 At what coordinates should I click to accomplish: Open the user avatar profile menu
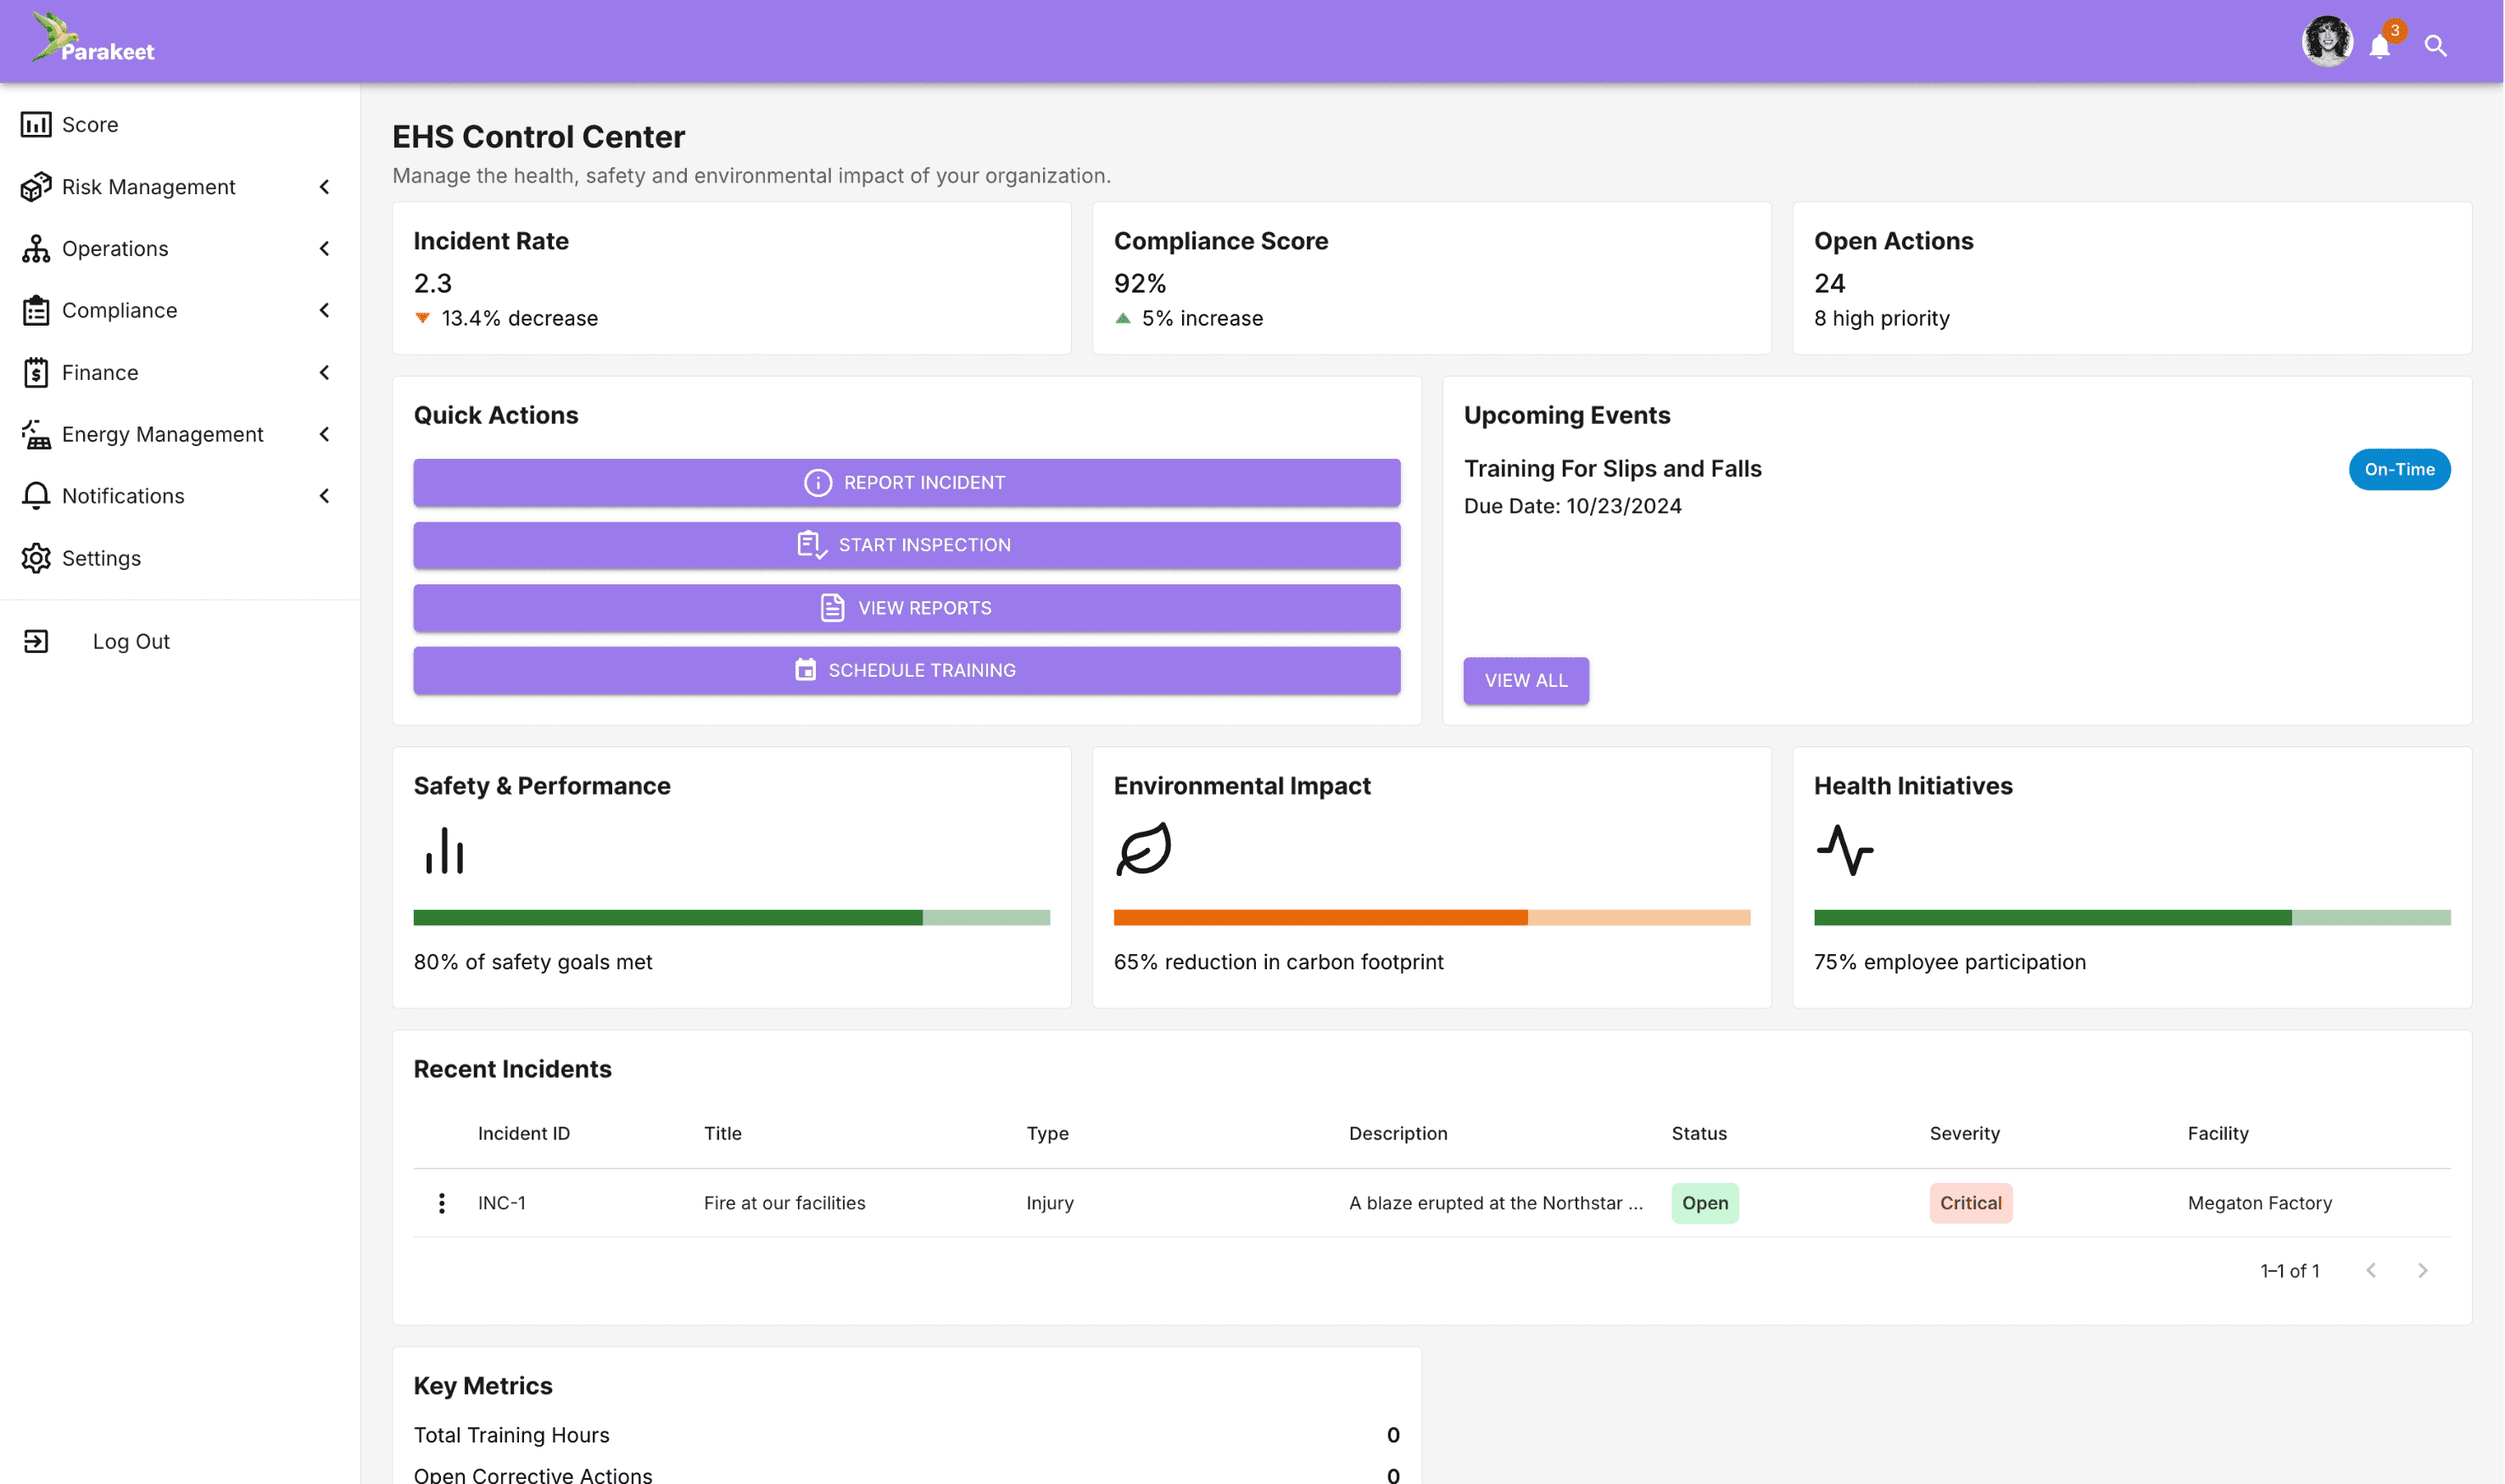pyautogui.click(x=2327, y=42)
